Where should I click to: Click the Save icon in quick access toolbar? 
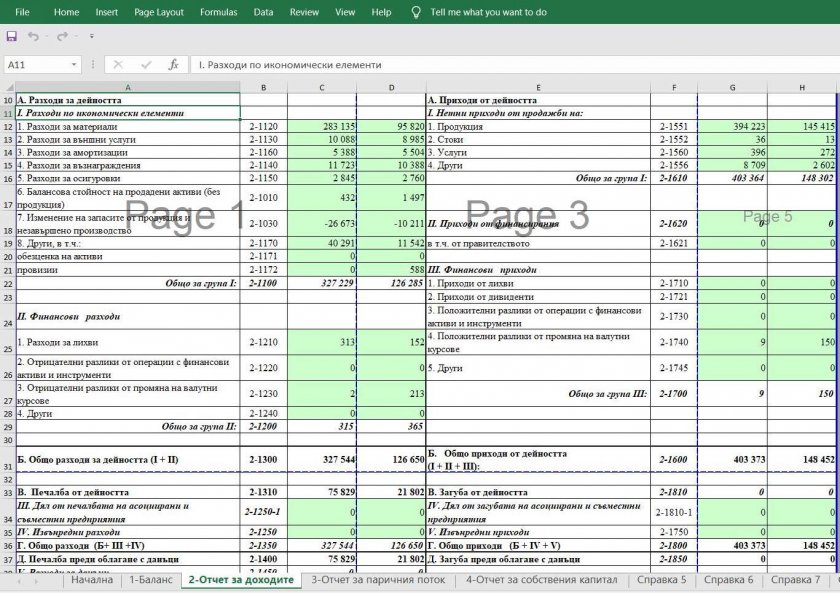[x=12, y=36]
